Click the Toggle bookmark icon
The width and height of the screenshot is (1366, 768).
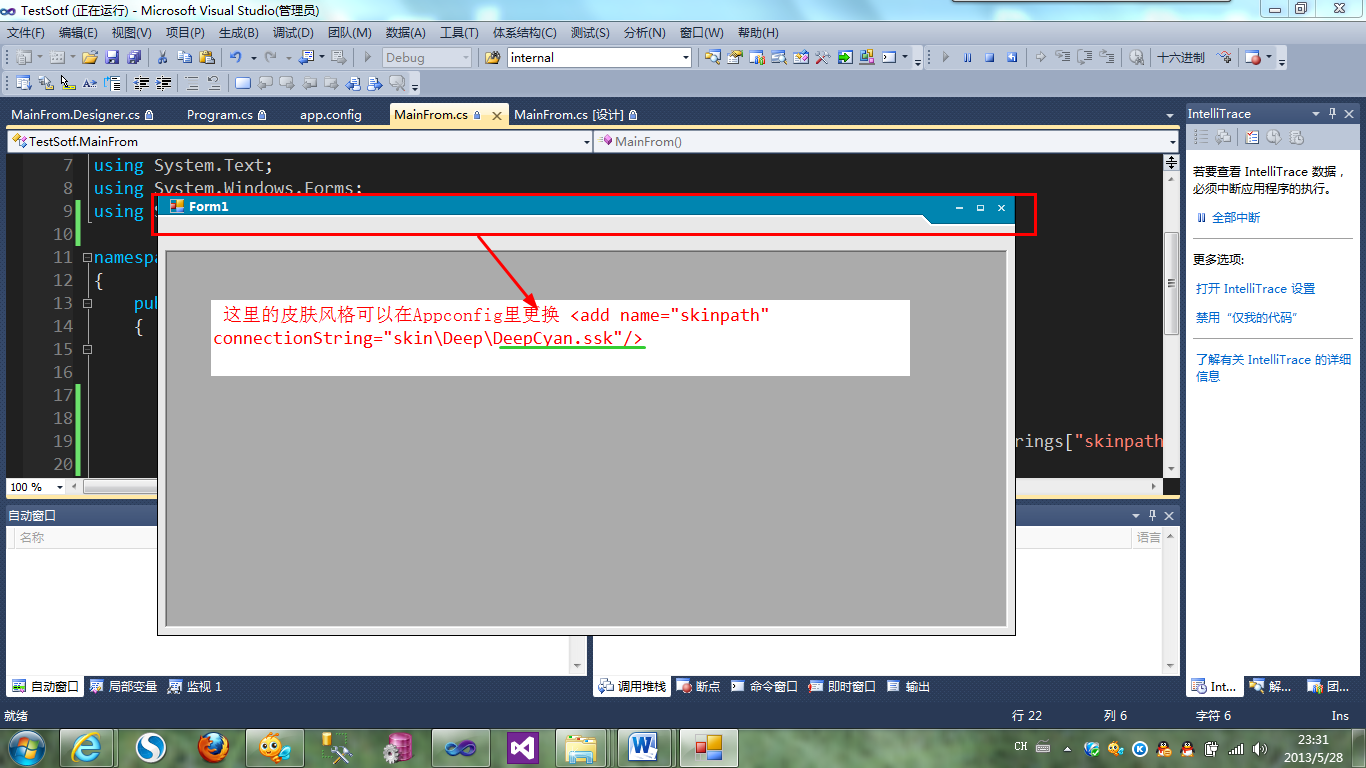tap(243, 83)
